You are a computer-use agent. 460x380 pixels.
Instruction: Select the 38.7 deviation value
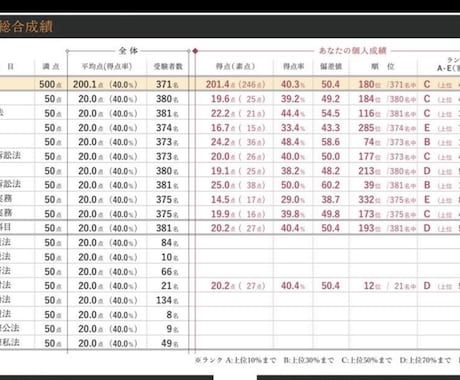331,200
